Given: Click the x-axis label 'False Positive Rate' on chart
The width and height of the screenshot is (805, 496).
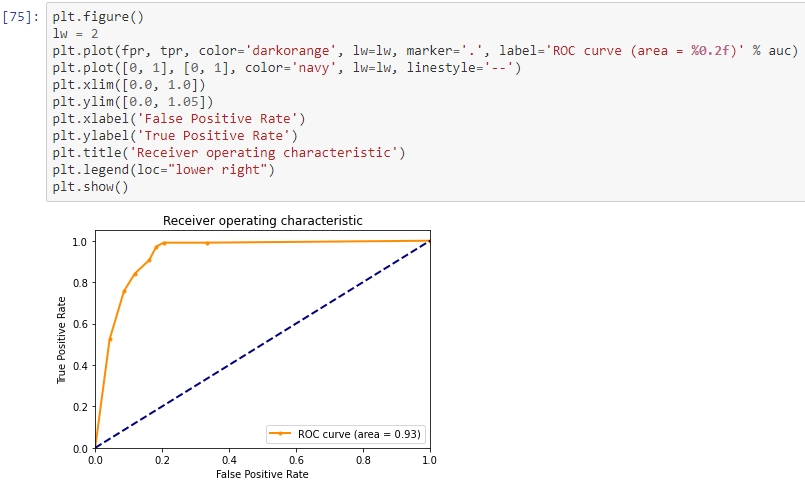Looking at the screenshot, I should pyautogui.click(x=262, y=474).
